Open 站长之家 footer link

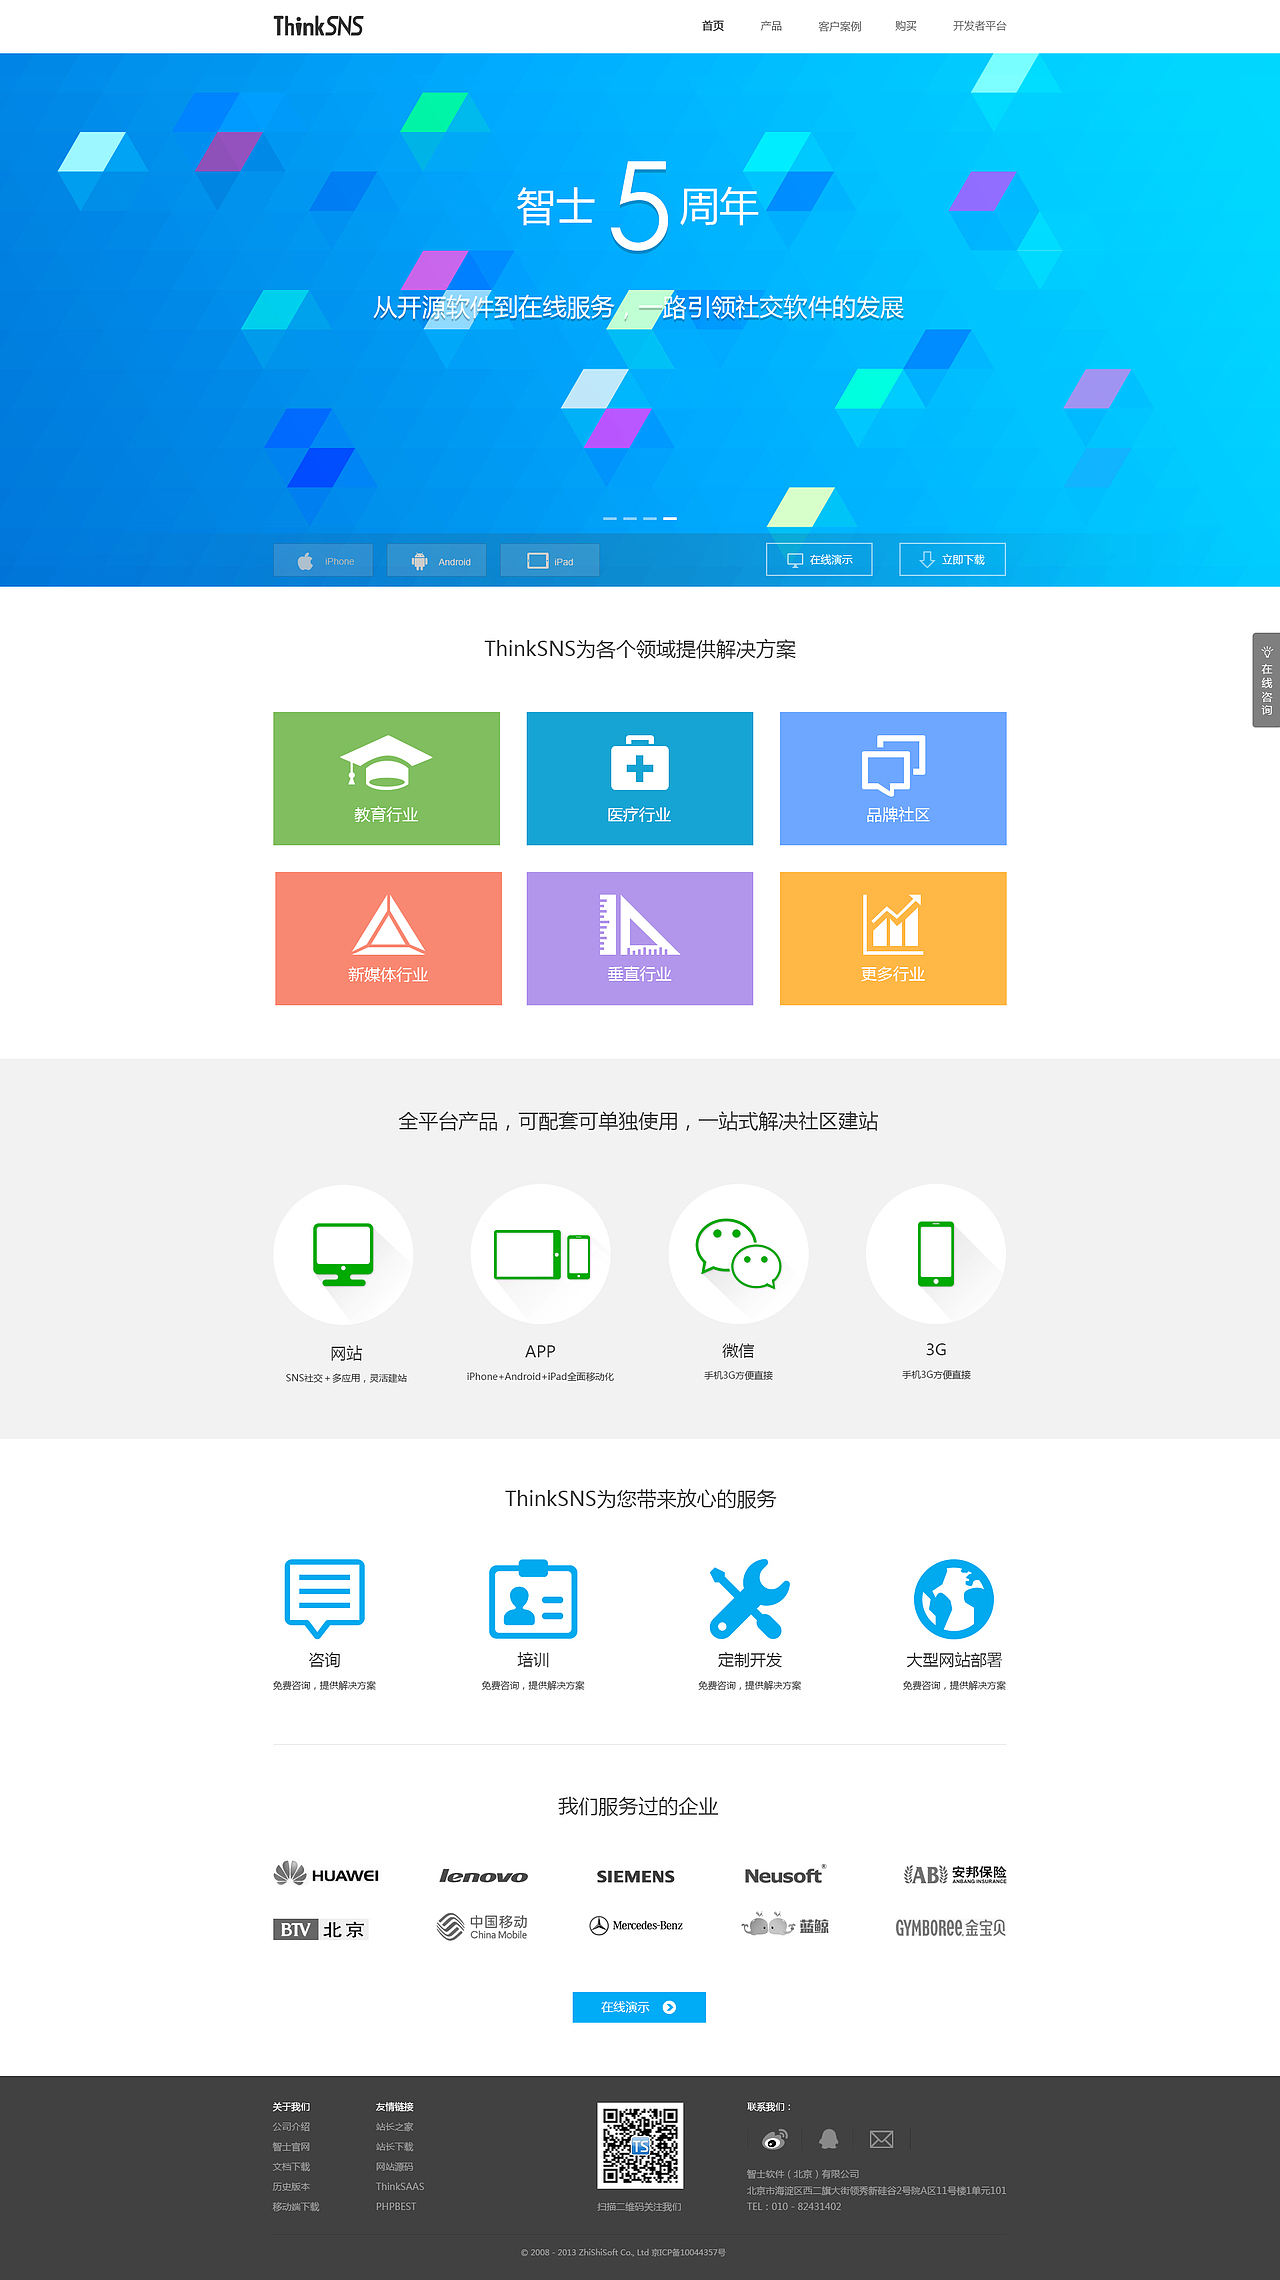[x=394, y=2127]
